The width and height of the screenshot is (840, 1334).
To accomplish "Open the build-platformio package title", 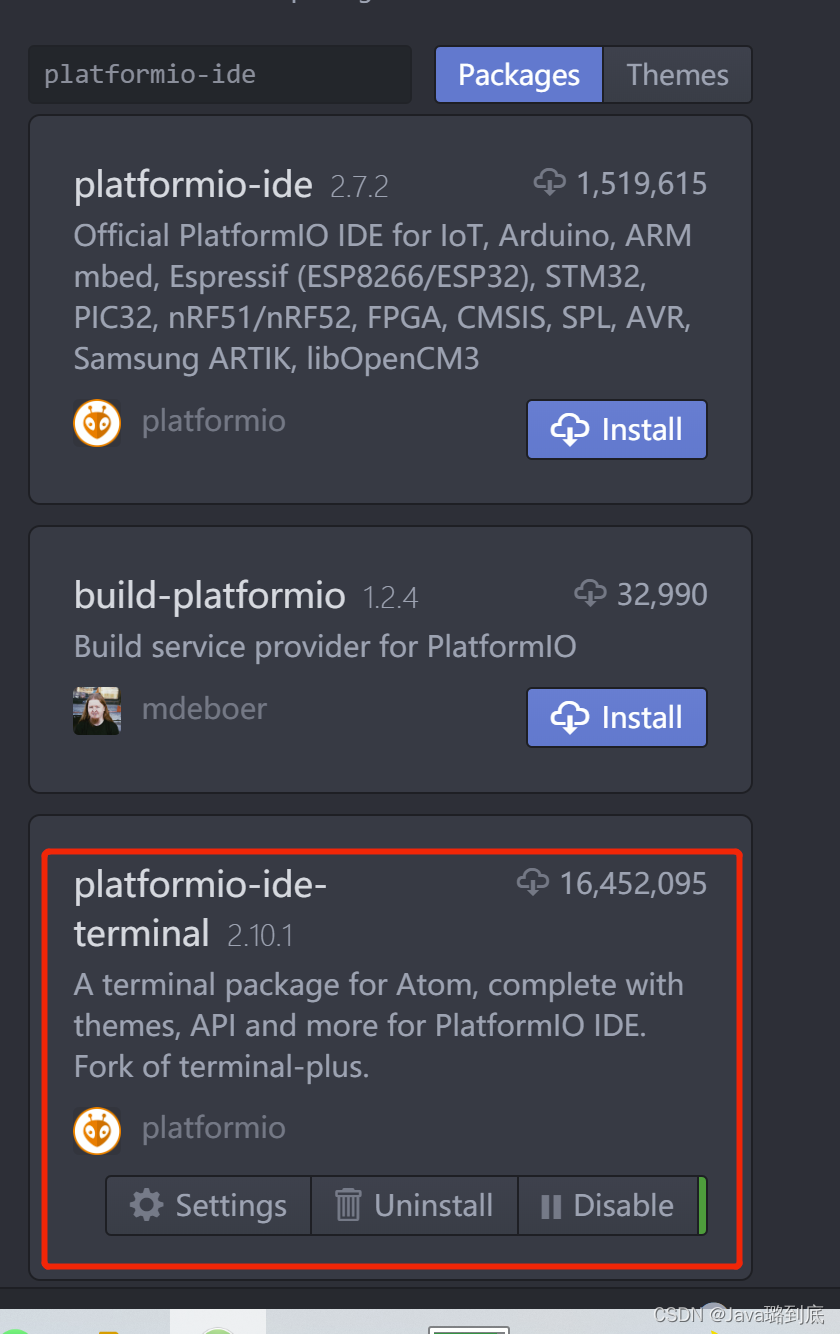I will 210,596.
